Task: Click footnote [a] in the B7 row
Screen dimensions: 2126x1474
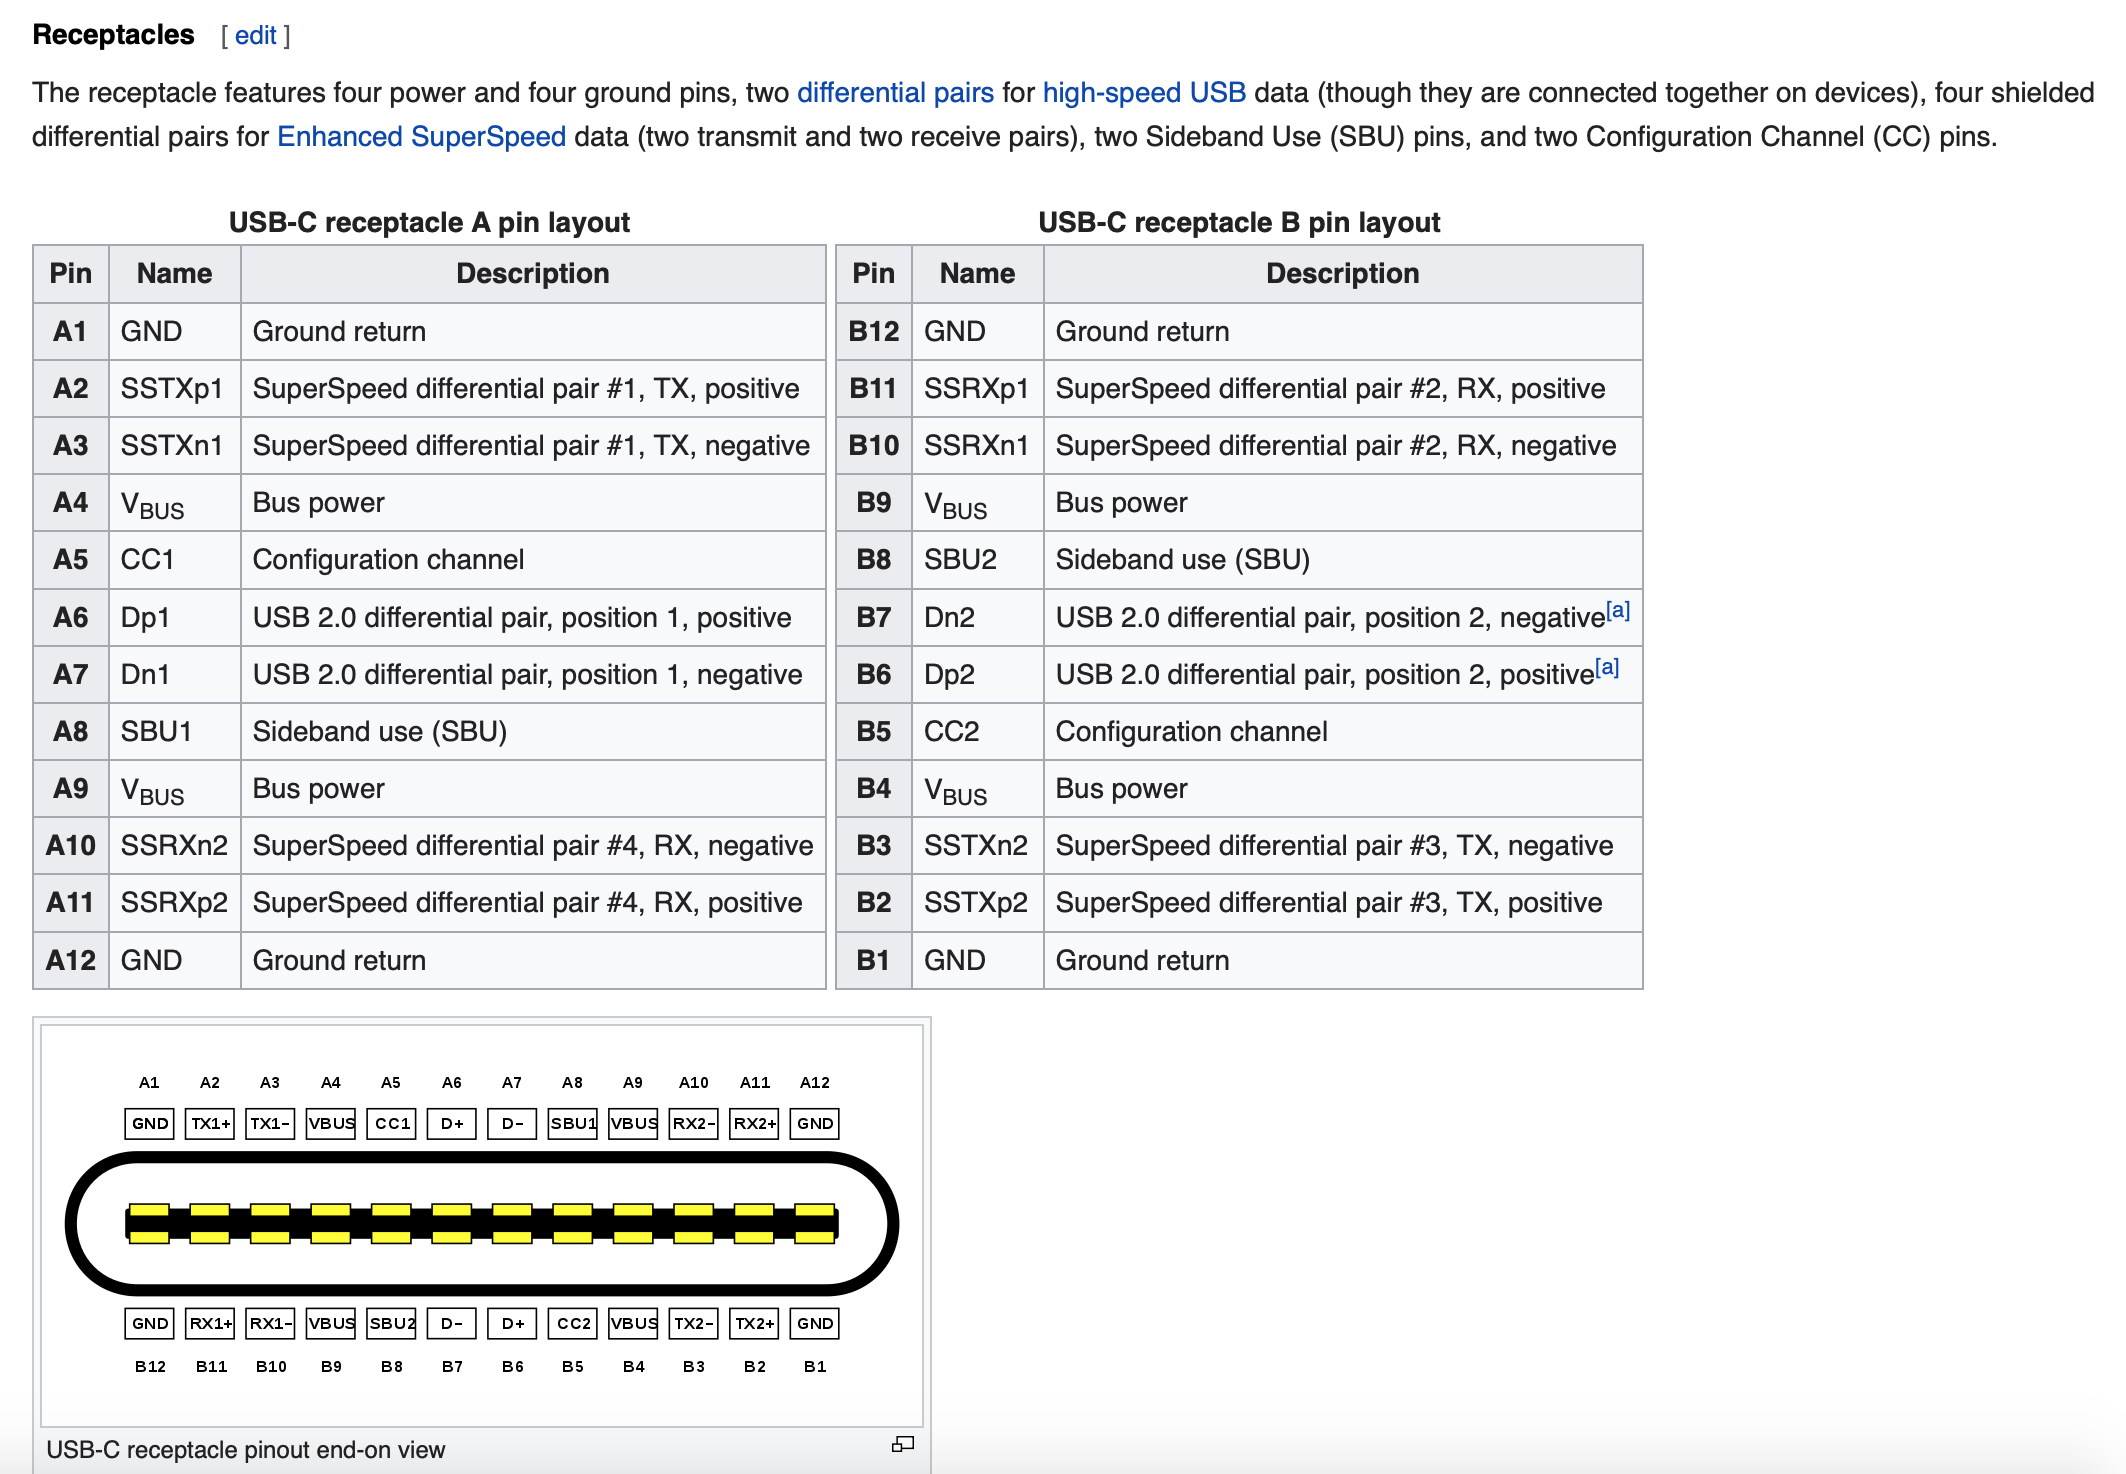Action: pos(1617,610)
